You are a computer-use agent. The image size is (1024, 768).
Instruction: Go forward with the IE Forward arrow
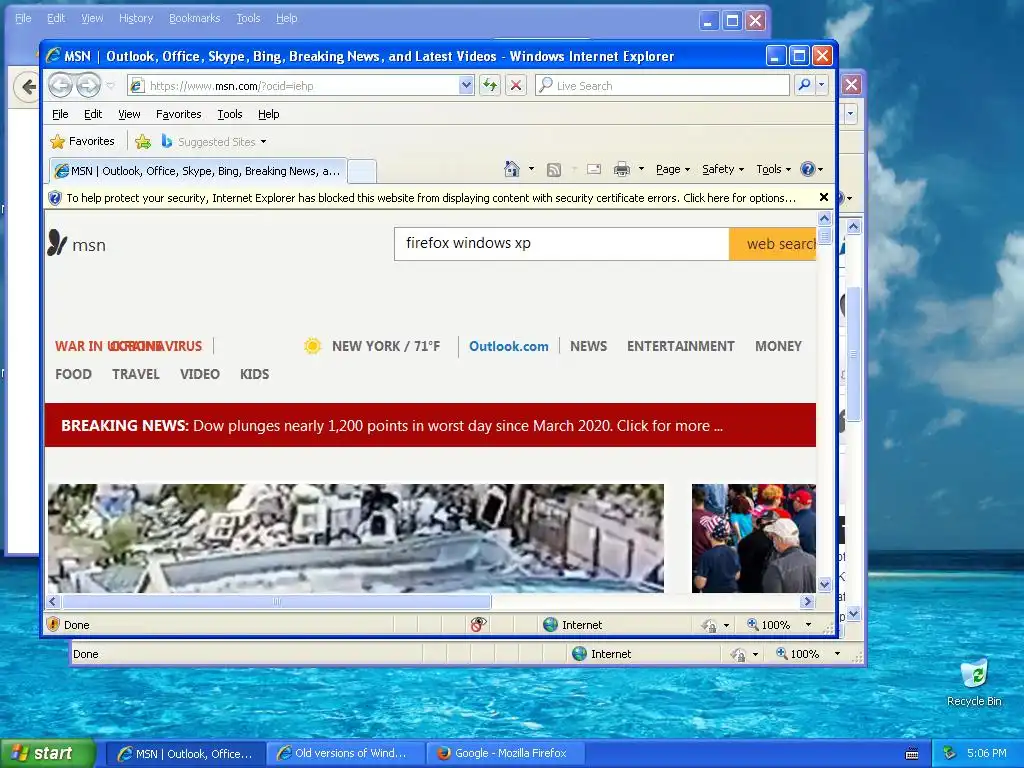tap(88, 85)
